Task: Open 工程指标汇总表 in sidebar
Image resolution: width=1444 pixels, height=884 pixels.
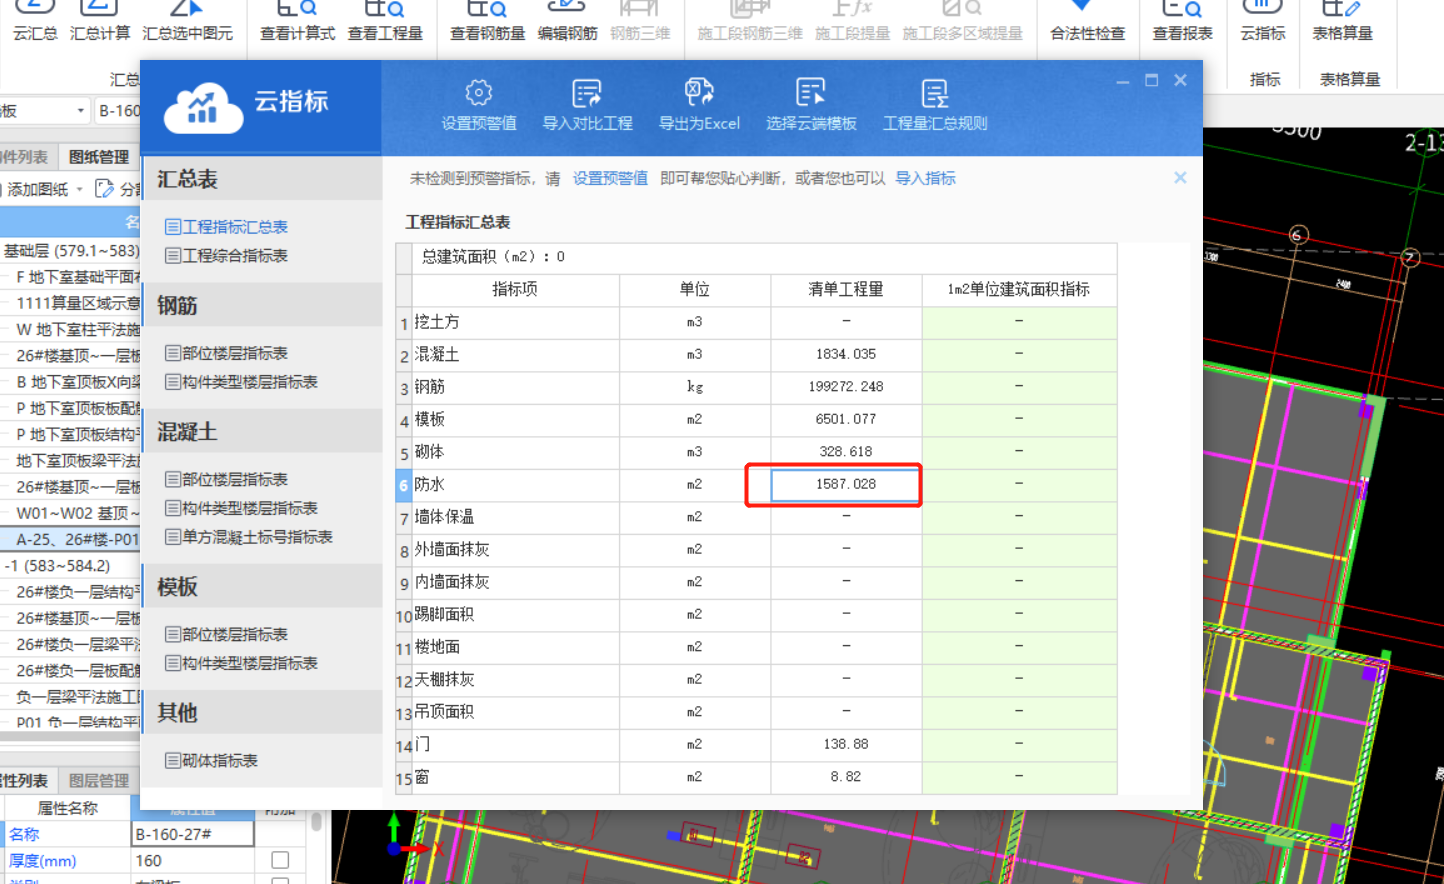Action: (x=227, y=227)
